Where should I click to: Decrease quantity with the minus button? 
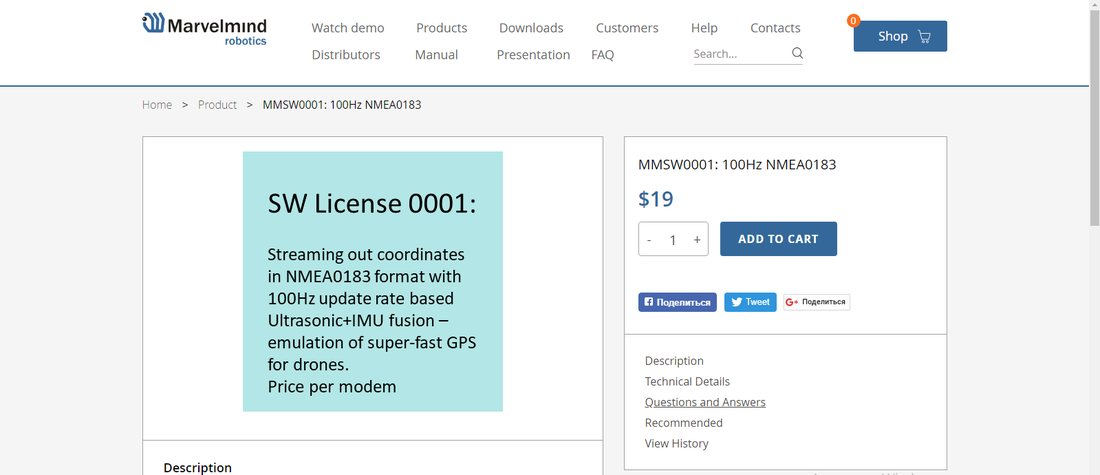click(x=650, y=240)
